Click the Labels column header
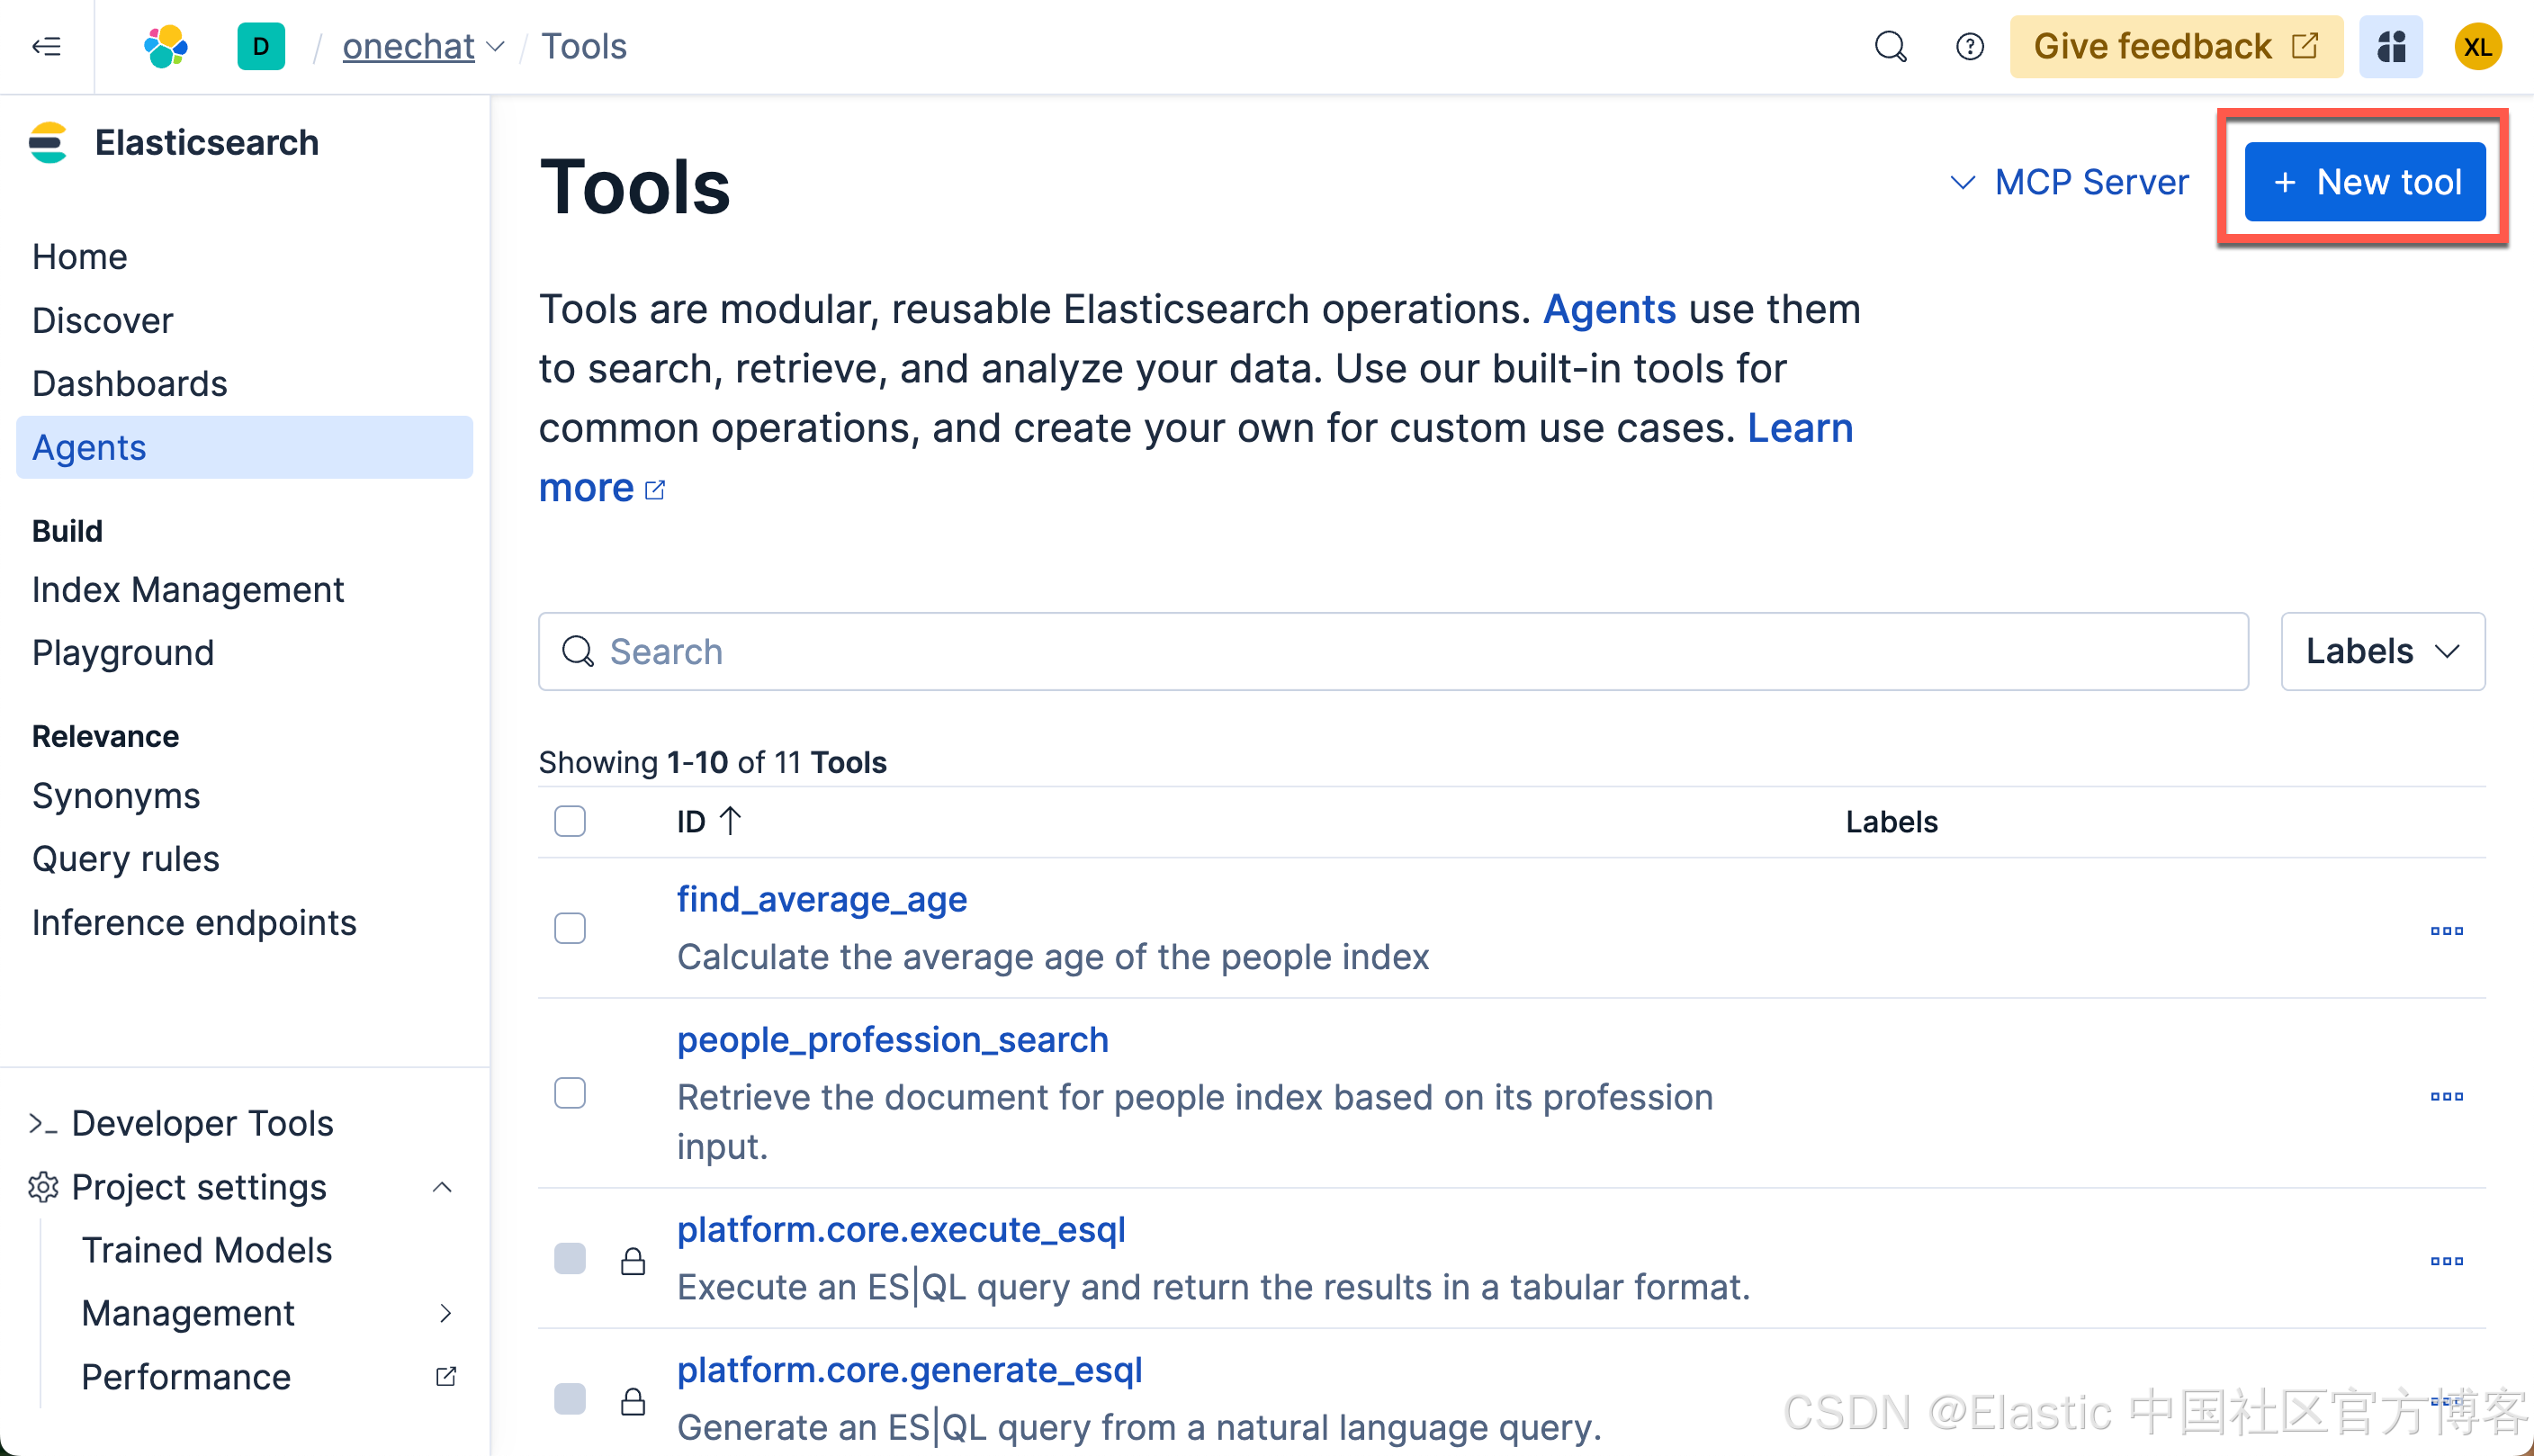Screen dimensions: 2534x1456 tap(1891, 822)
